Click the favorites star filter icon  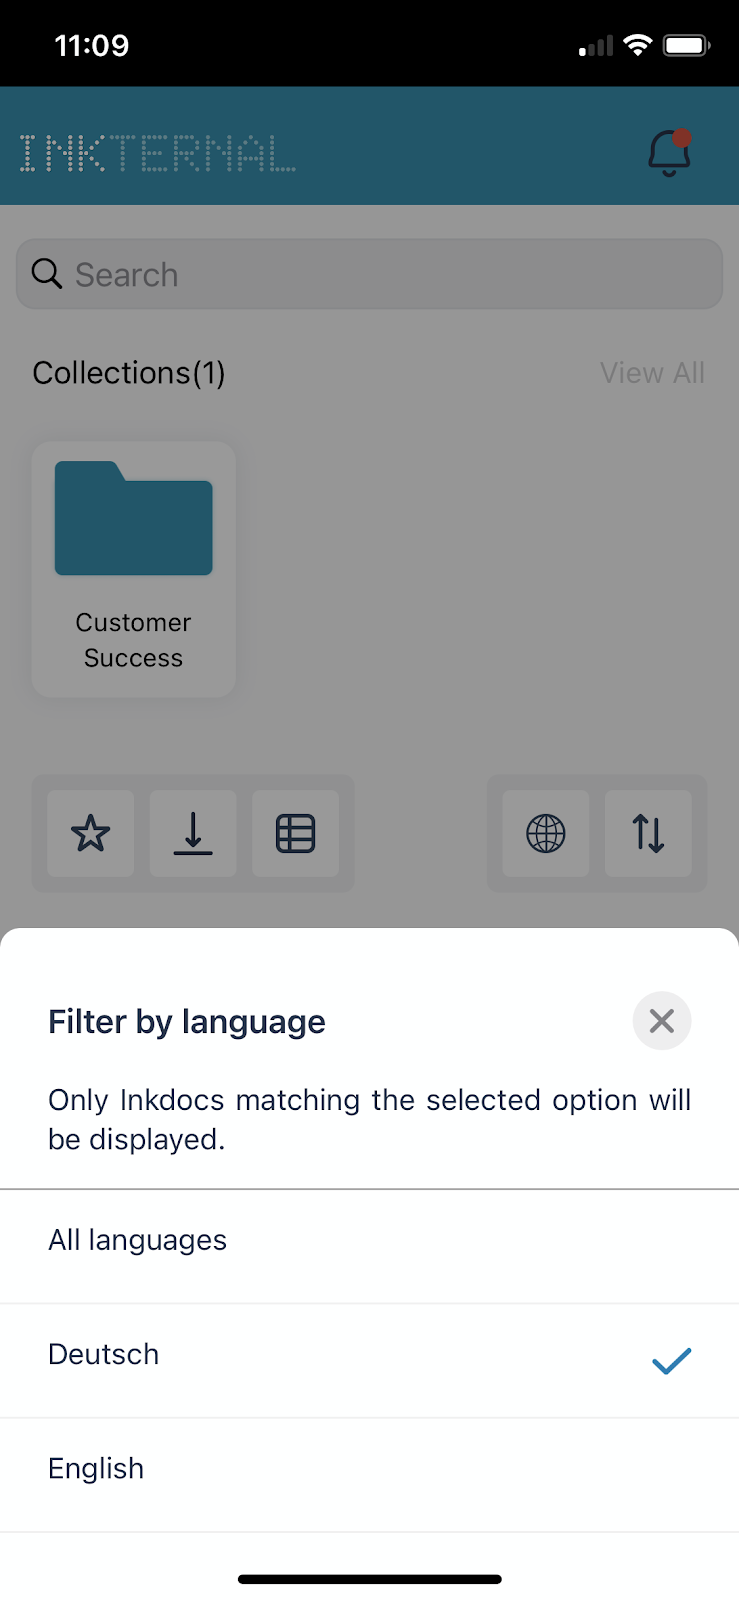[x=91, y=833]
